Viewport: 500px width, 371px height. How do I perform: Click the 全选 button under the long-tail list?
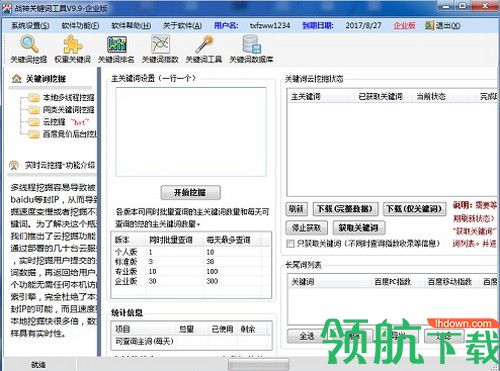click(306, 336)
